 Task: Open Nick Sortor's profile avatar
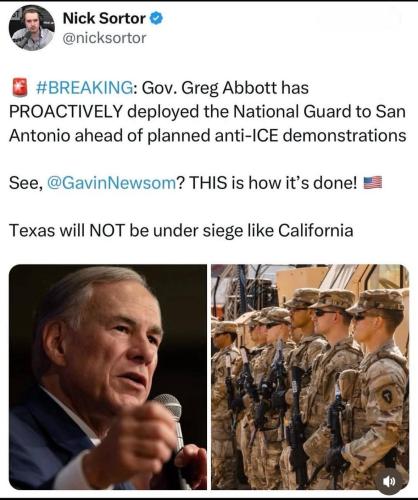(x=32, y=28)
